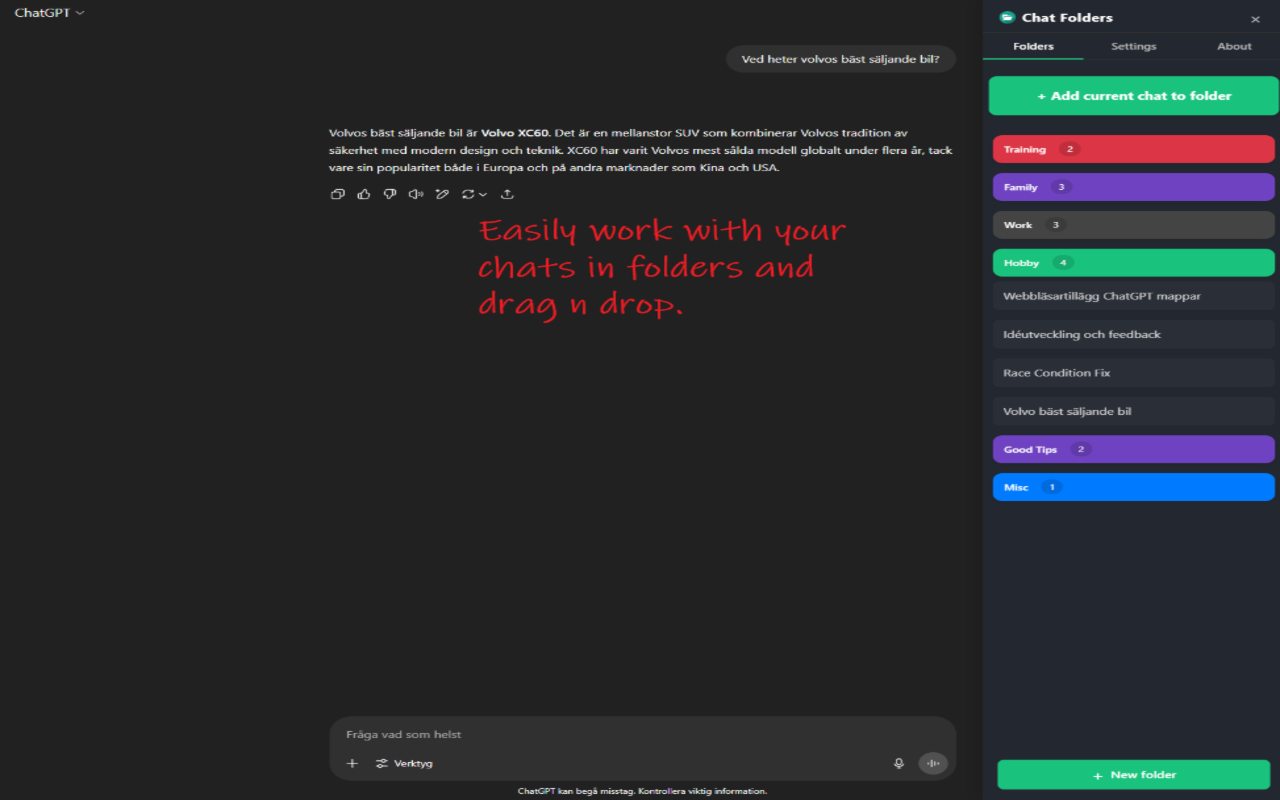This screenshot has height=800, width=1280.
Task: Share the response with upload icon
Action: (507, 194)
